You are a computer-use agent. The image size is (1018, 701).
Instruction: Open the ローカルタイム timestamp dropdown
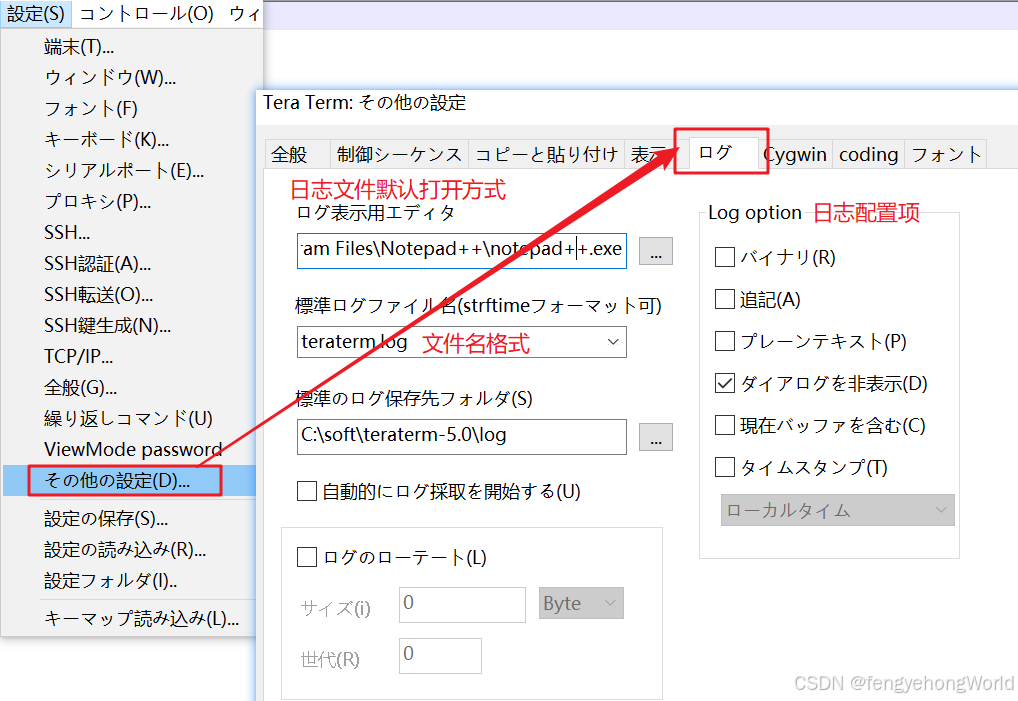(837, 510)
